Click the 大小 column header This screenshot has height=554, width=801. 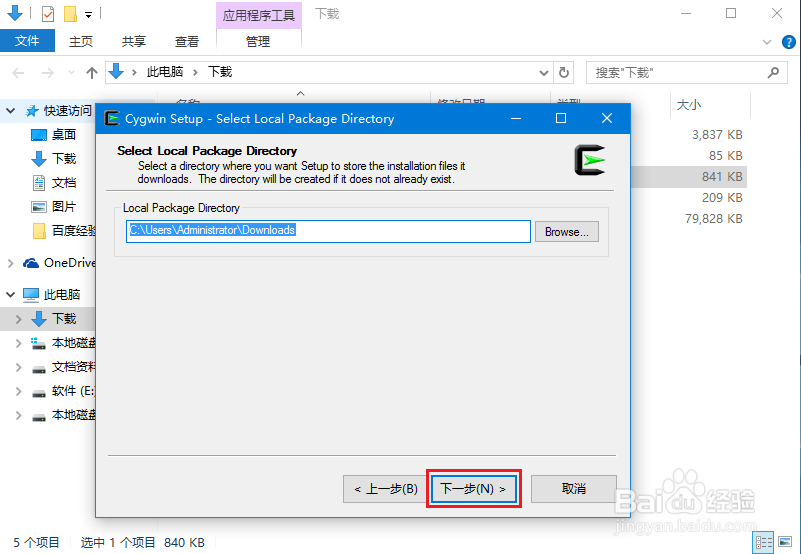pos(689,105)
